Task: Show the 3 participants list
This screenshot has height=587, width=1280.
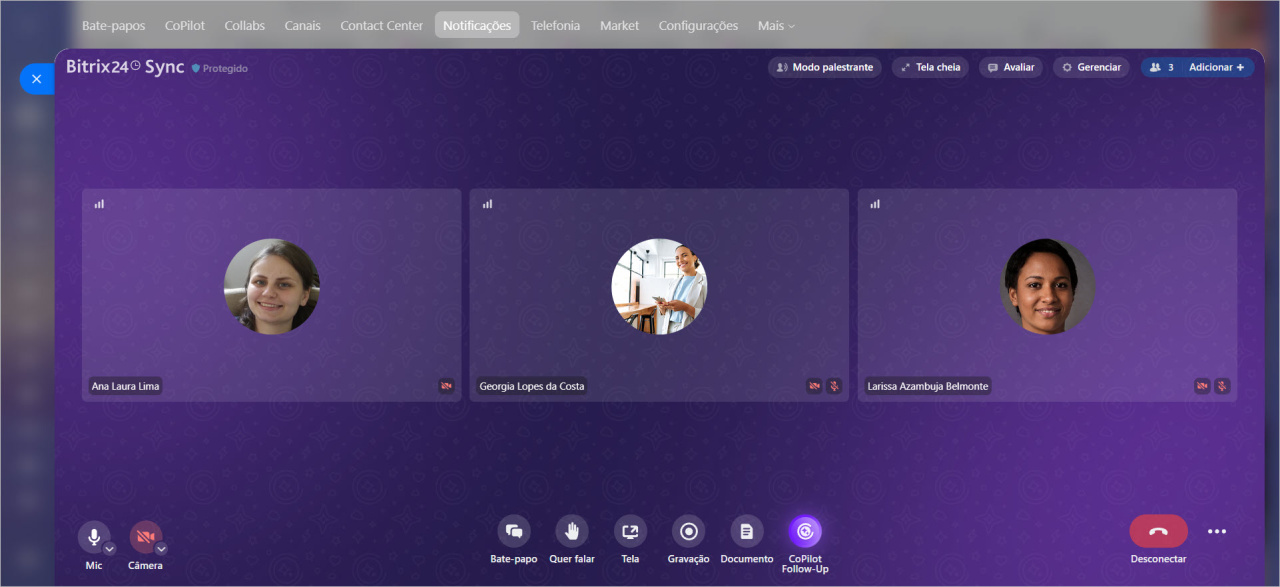Action: [1161, 67]
